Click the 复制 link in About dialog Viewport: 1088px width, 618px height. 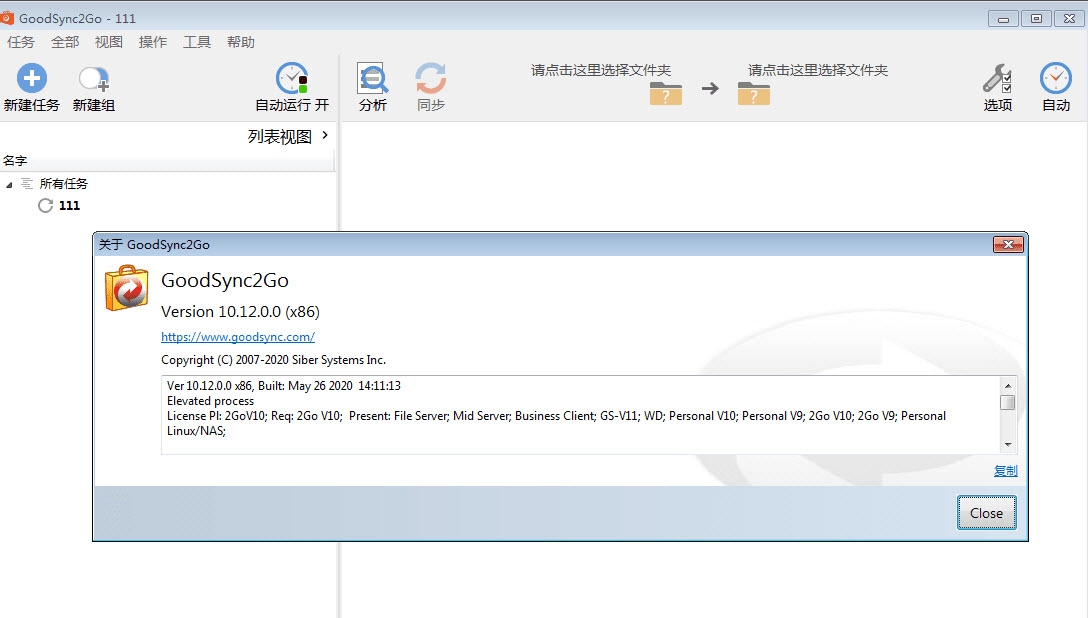point(1005,471)
